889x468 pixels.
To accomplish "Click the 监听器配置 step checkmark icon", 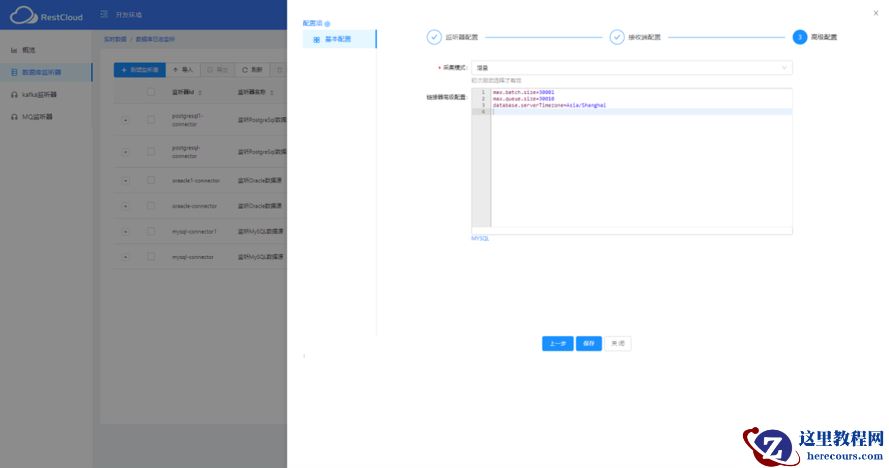I will [x=434, y=37].
